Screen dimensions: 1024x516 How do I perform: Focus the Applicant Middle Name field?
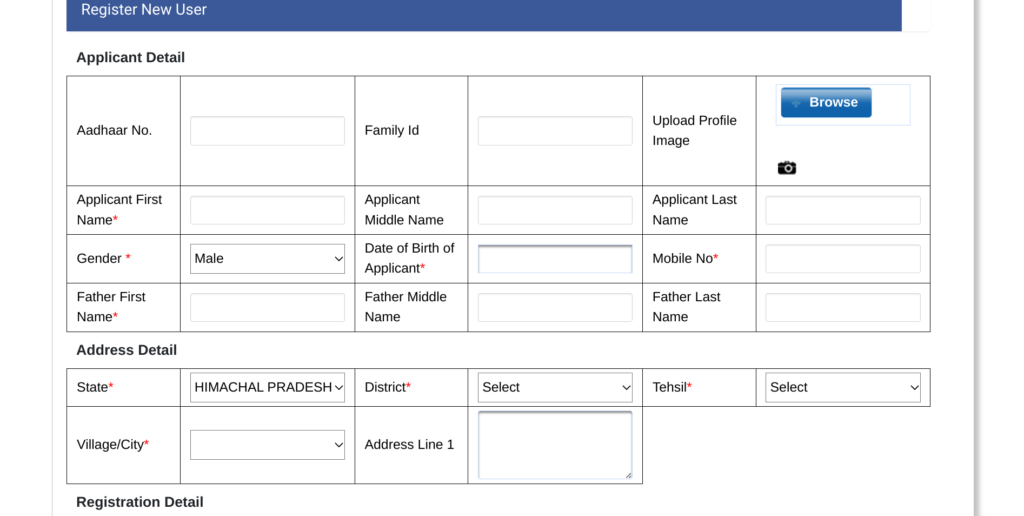tap(555, 210)
